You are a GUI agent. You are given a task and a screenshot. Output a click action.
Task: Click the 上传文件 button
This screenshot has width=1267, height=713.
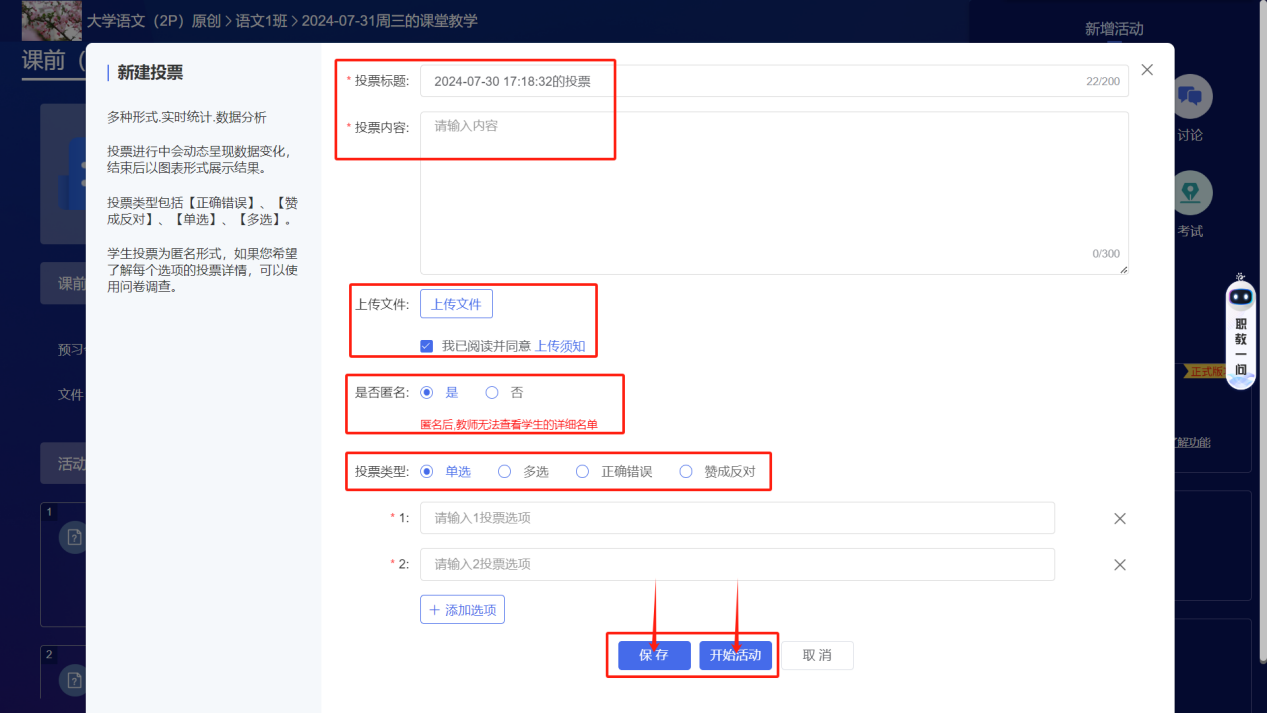pos(456,304)
